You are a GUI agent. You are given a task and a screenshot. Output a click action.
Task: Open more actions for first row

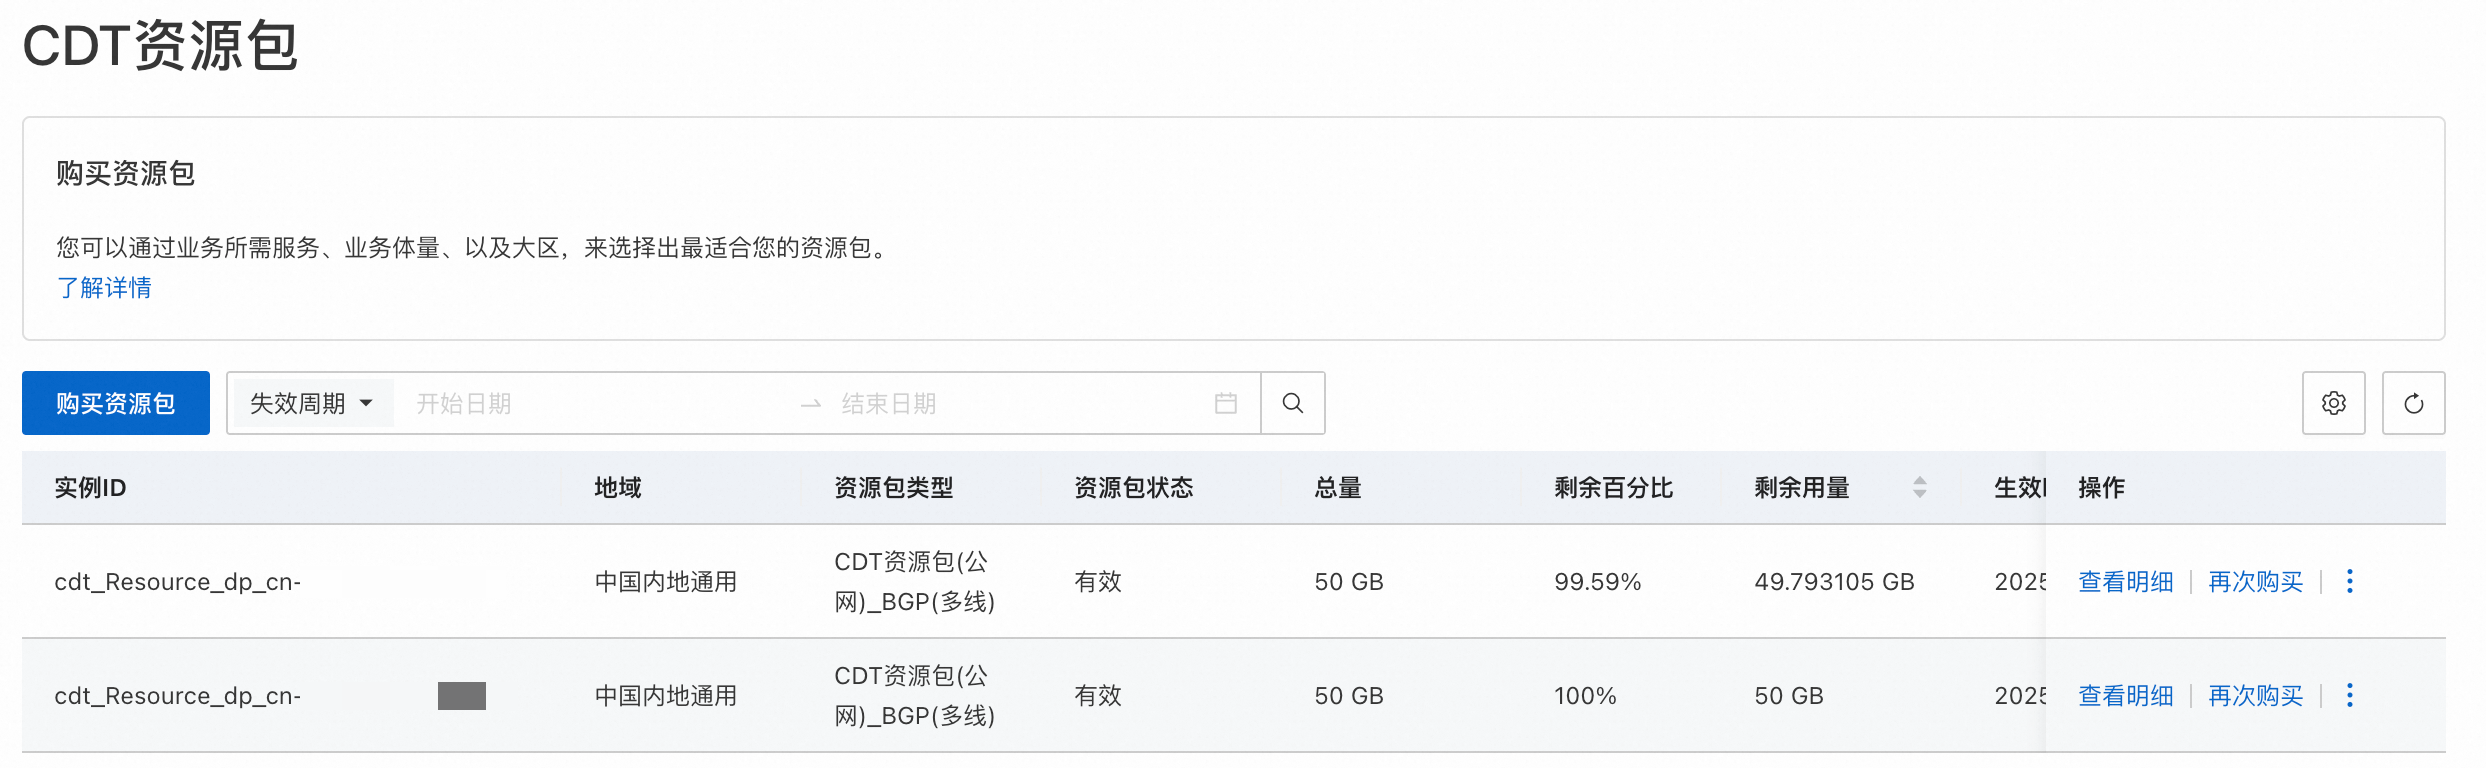point(2350,581)
